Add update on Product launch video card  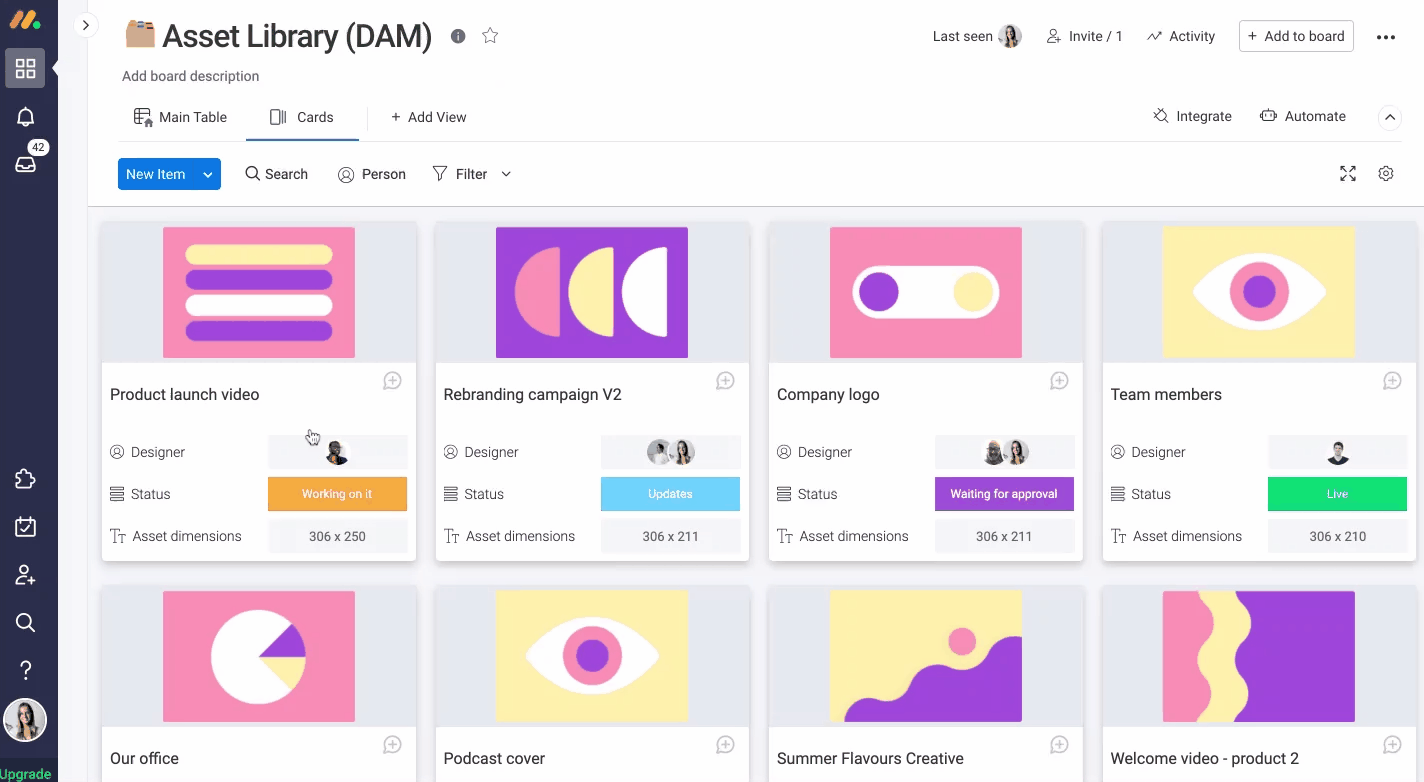click(393, 381)
